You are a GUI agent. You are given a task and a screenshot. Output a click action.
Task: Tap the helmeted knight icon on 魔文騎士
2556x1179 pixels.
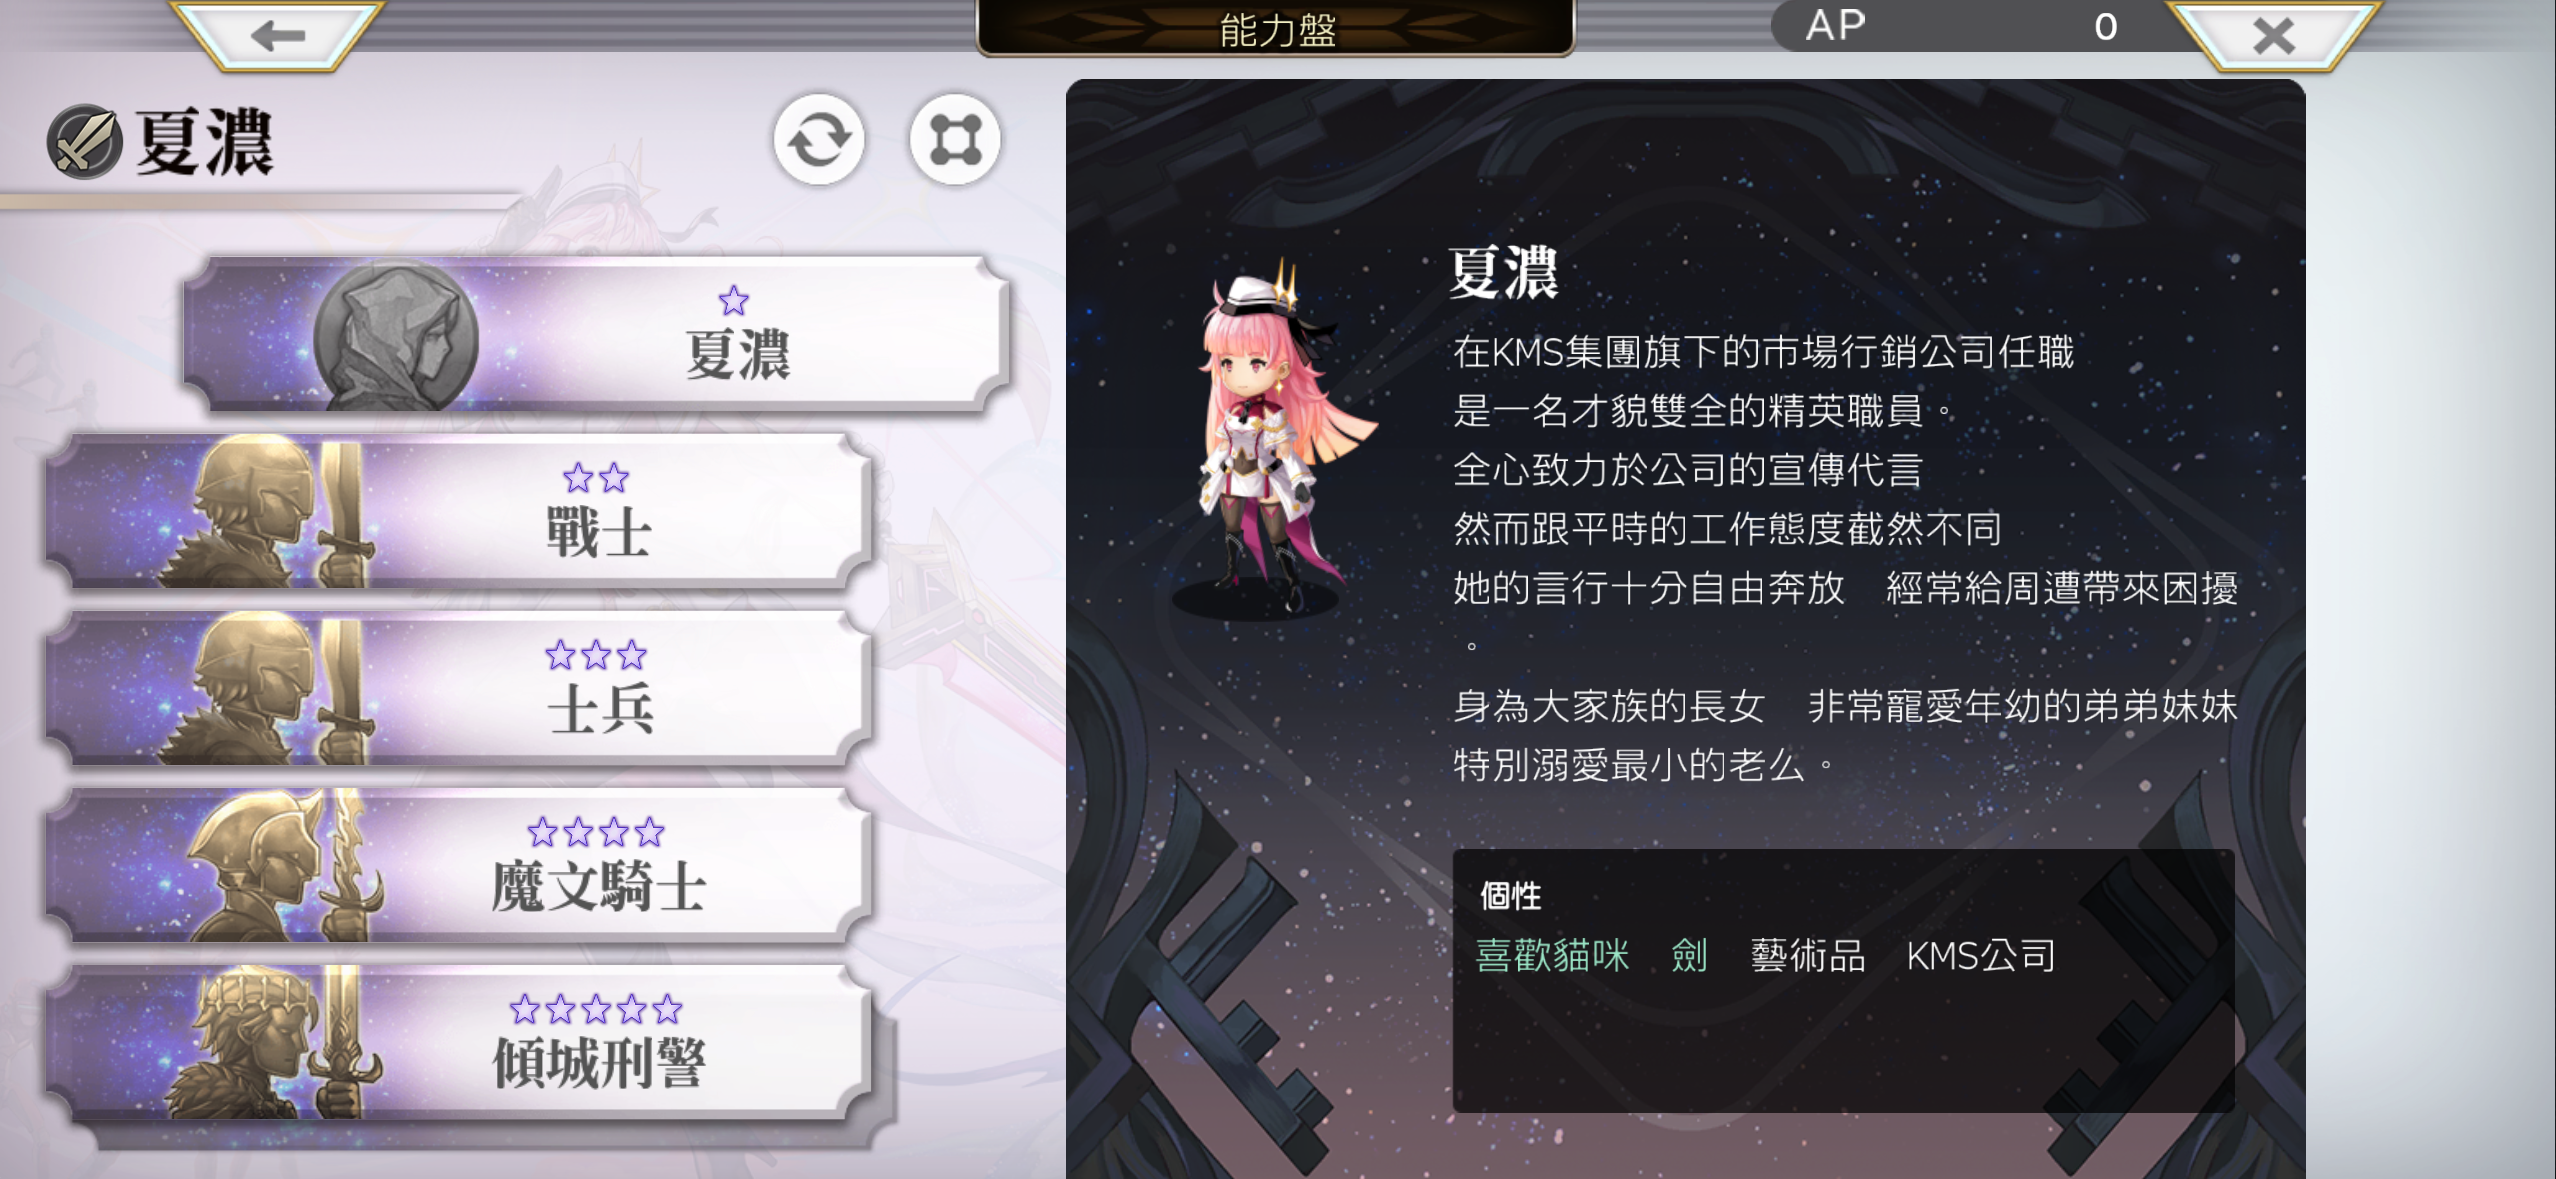283,866
